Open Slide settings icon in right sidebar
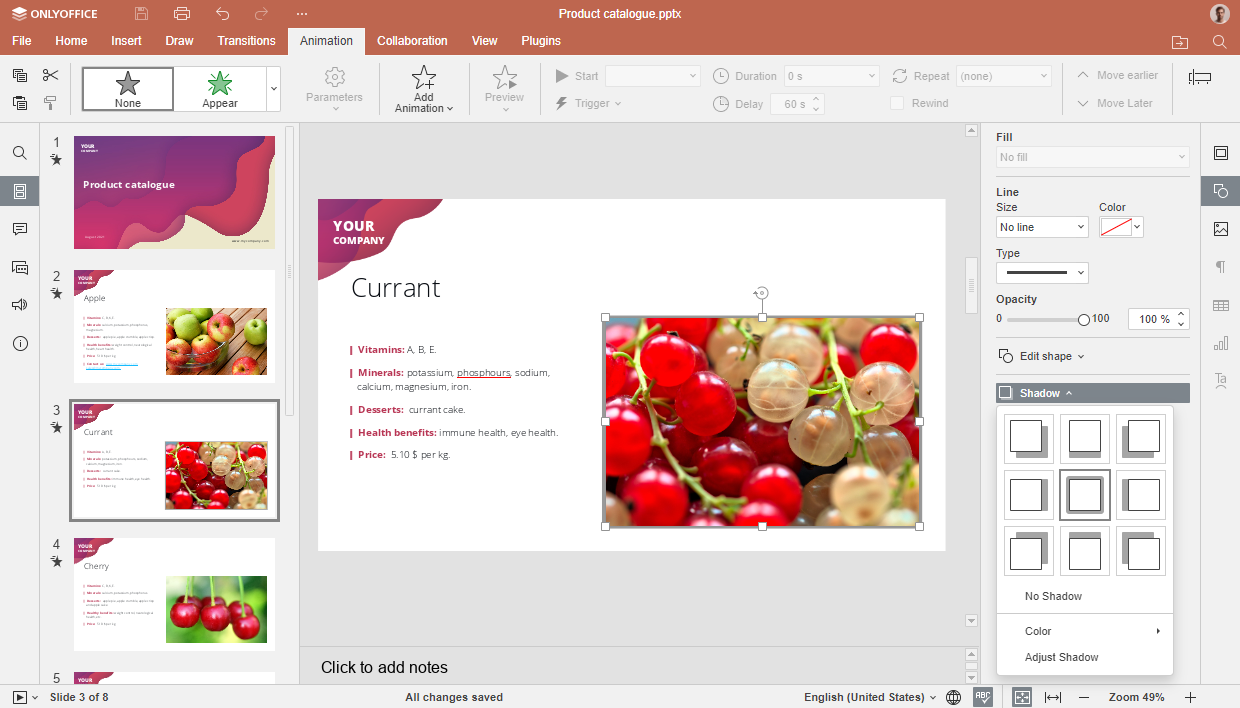Screen dimensions: 1240x708 tap(1220, 153)
